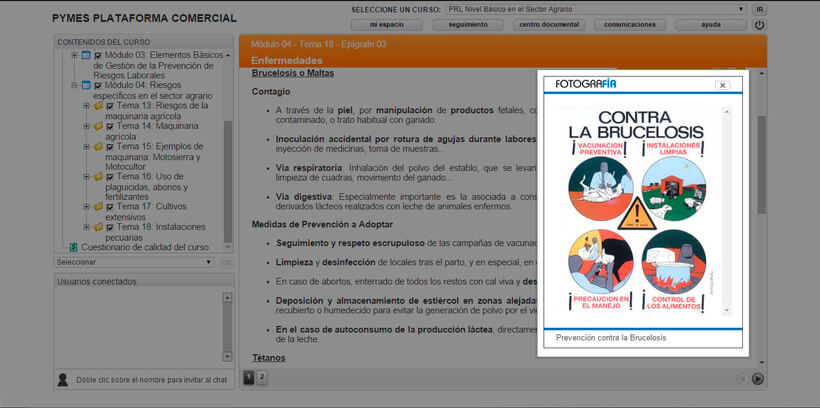The width and height of the screenshot is (820, 408).
Task: Click the Usuarios conectados header
Action: [97, 281]
